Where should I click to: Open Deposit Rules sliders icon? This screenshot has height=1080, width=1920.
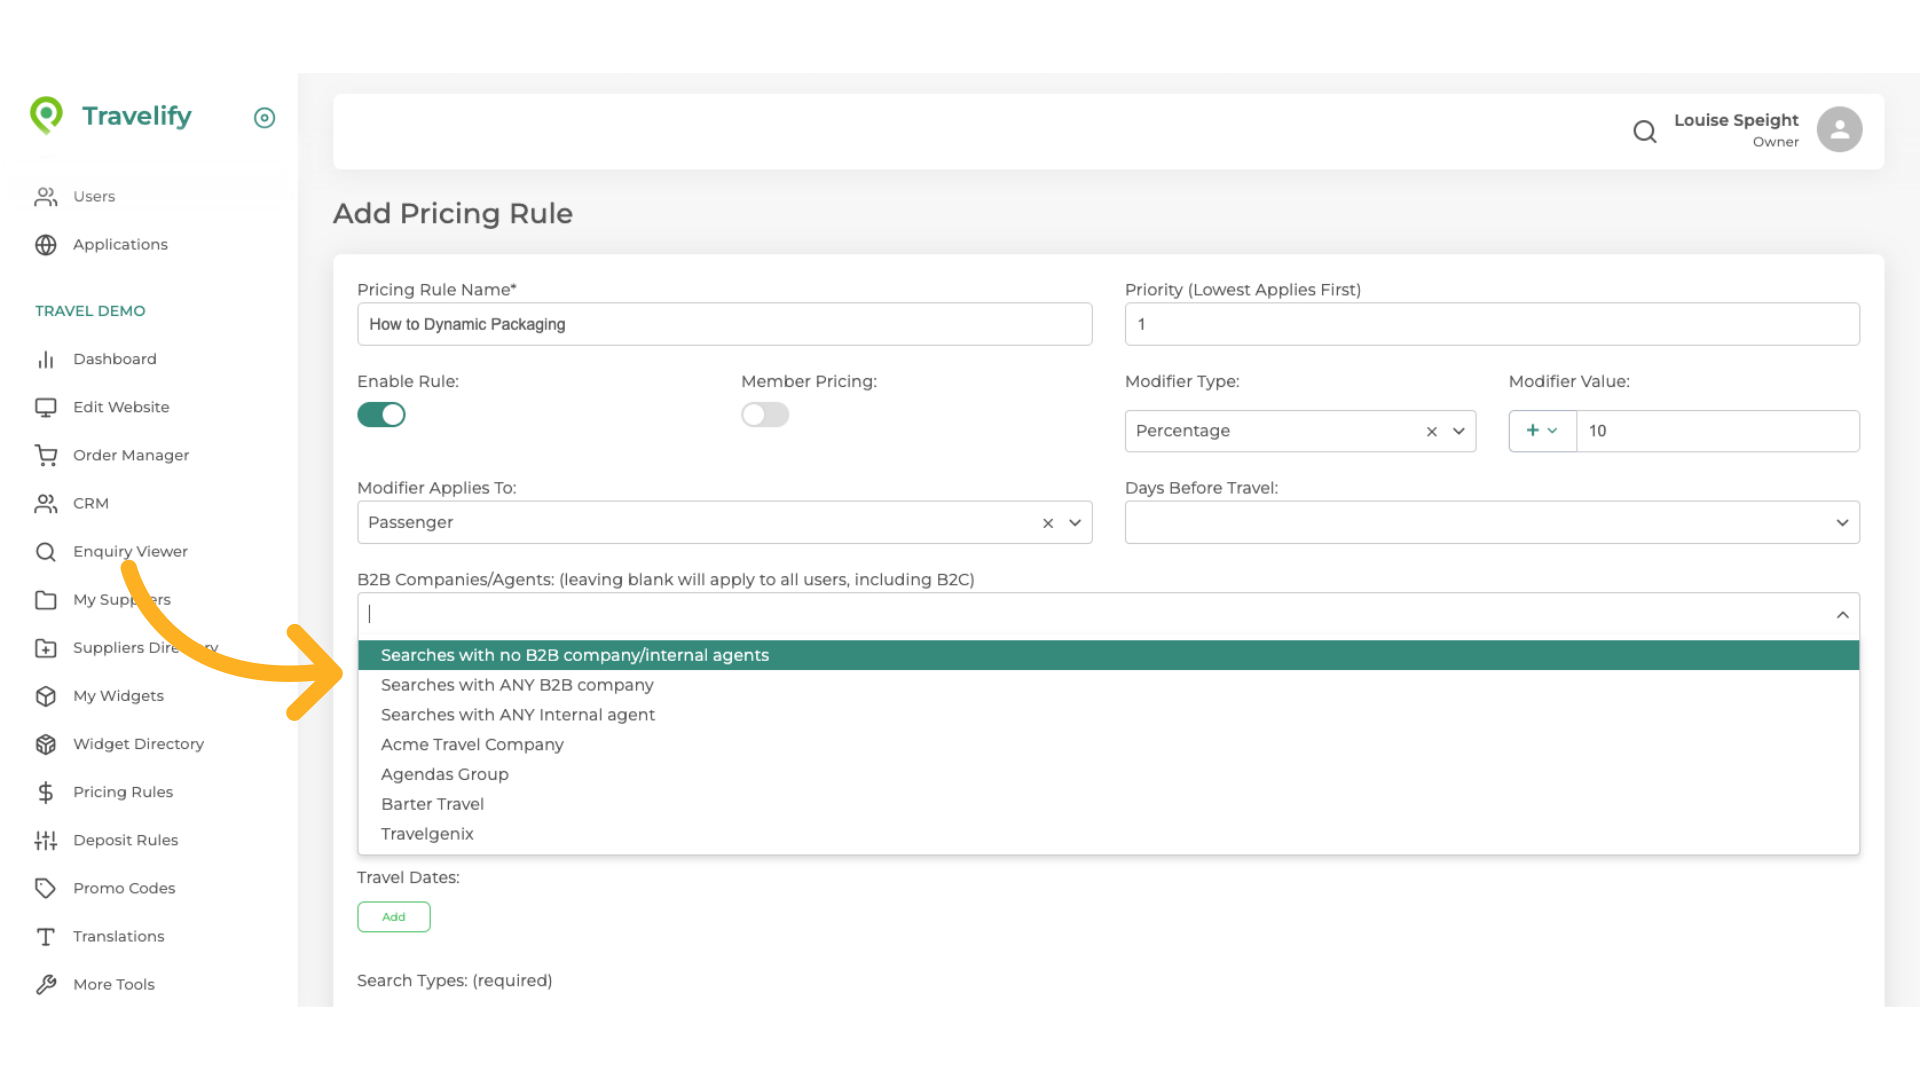pyautogui.click(x=46, y=840)
